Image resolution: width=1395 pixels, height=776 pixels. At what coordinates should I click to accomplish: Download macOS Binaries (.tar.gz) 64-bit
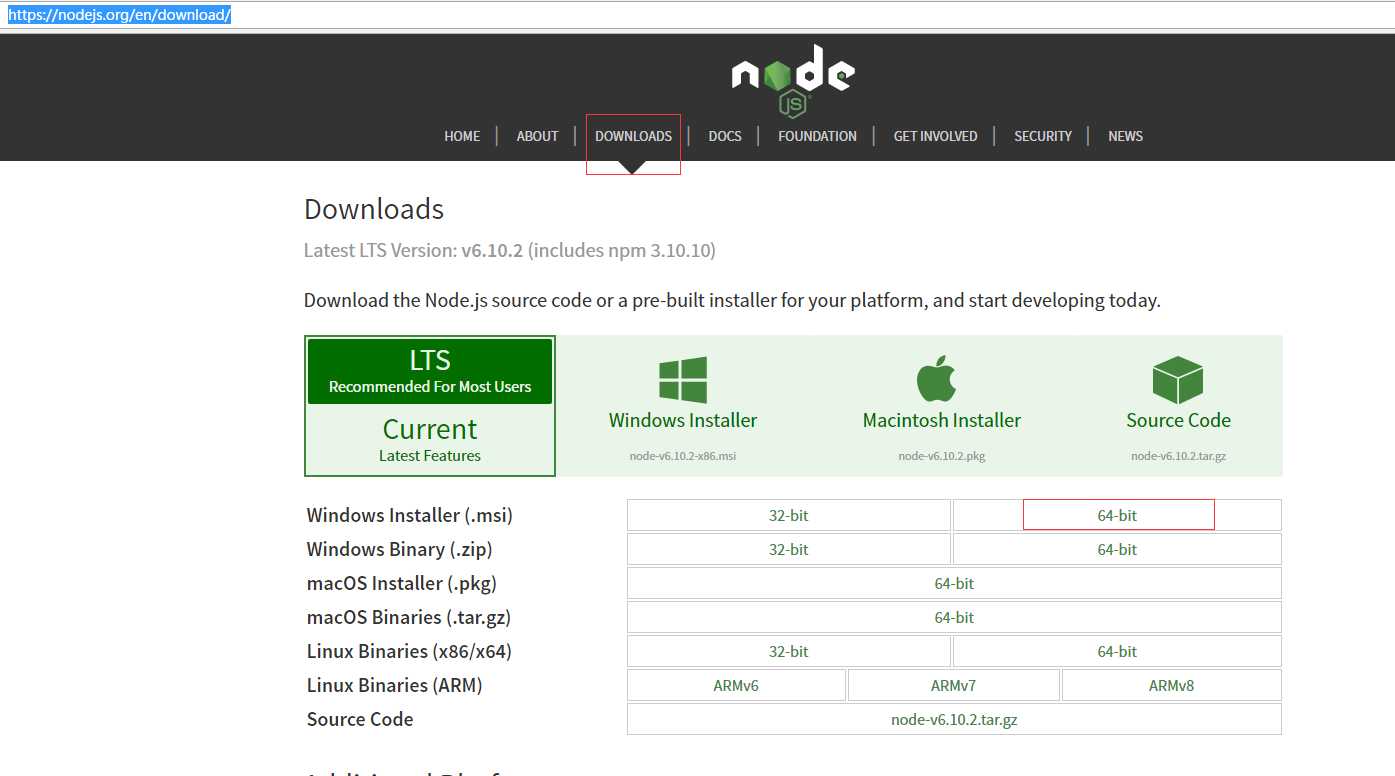click(x=954, y=617)
